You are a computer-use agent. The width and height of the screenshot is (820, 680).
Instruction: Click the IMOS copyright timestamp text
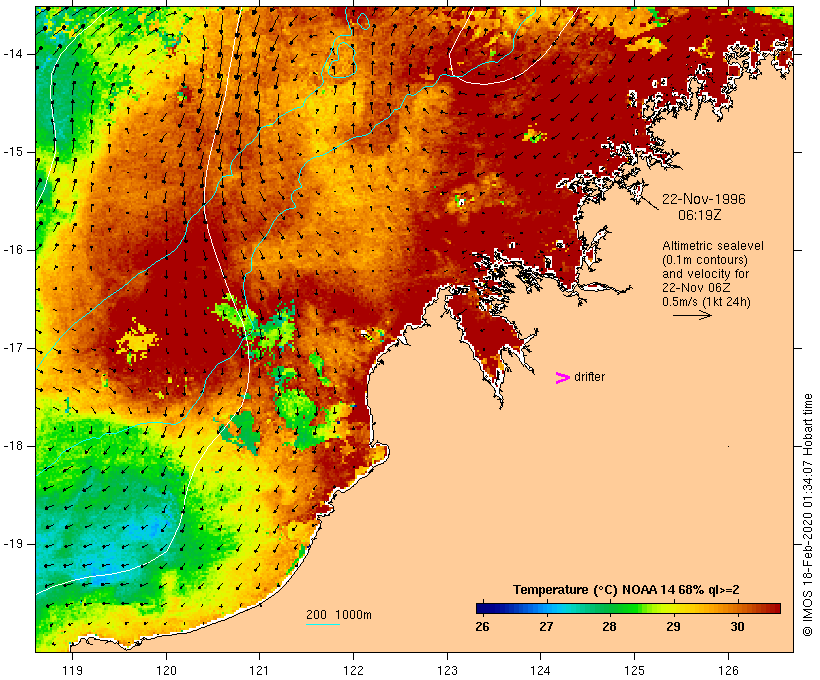(807, 515)
